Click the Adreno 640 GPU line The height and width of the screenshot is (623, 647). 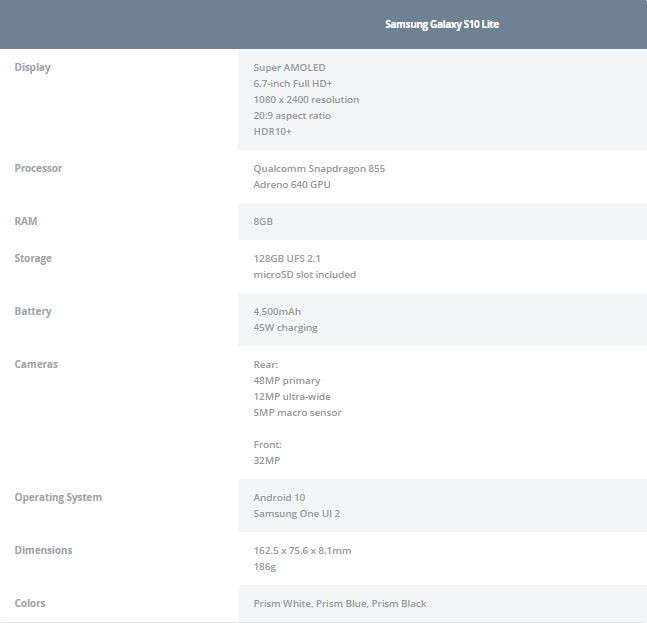292,184
